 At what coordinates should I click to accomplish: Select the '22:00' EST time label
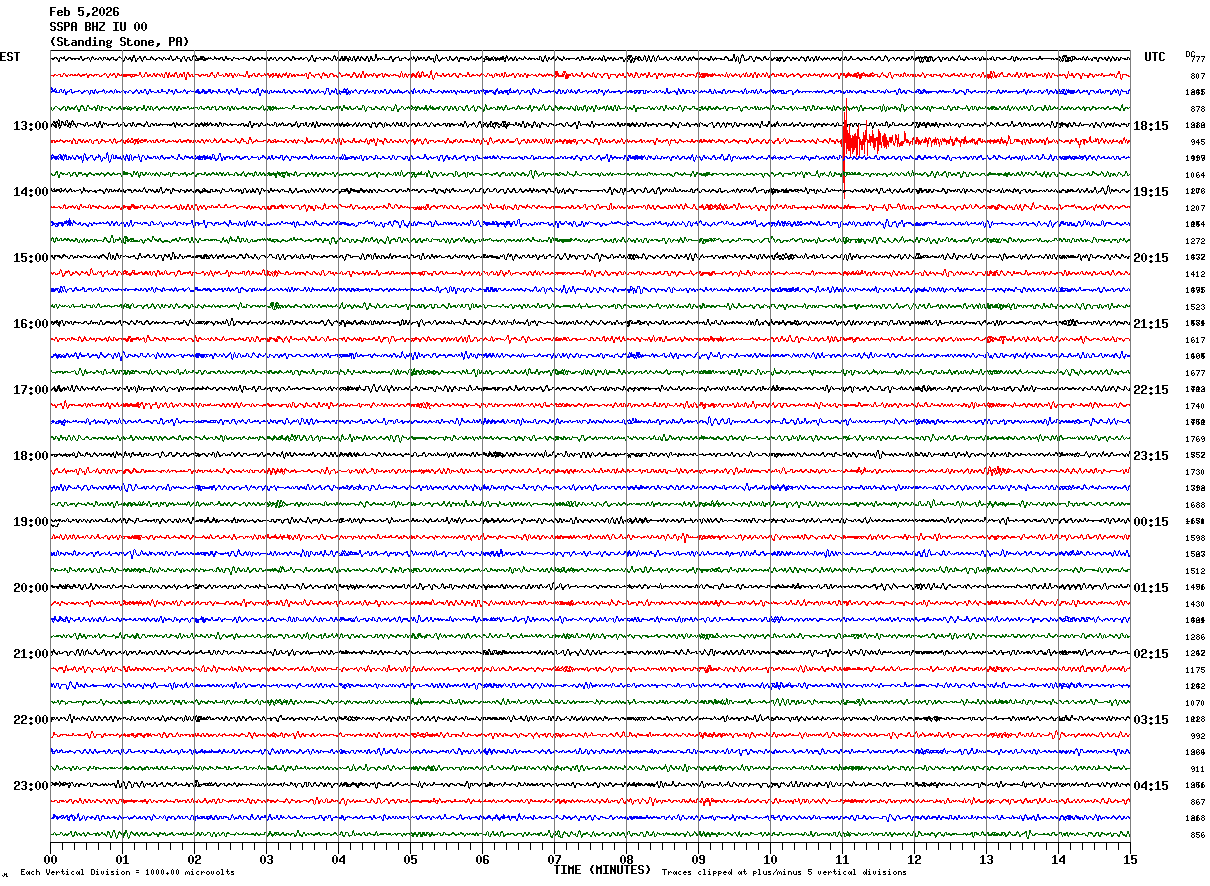click(30, 719)
